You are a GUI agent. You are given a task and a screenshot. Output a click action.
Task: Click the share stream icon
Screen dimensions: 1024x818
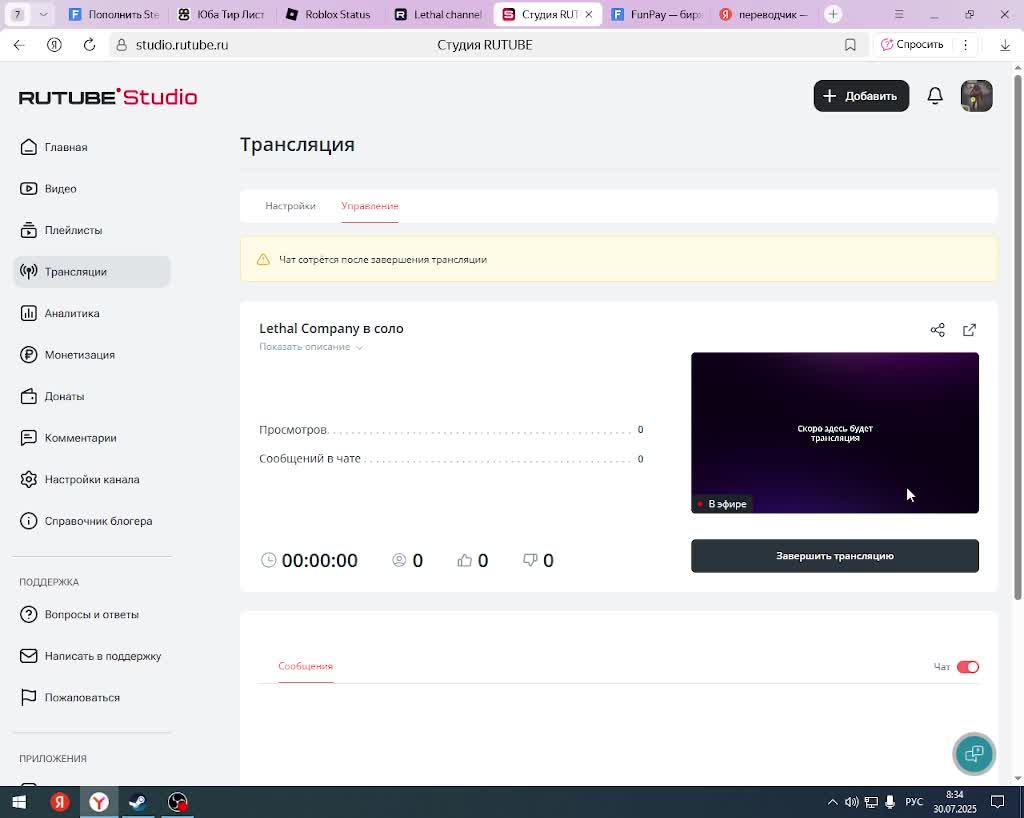tap(938, 330)
